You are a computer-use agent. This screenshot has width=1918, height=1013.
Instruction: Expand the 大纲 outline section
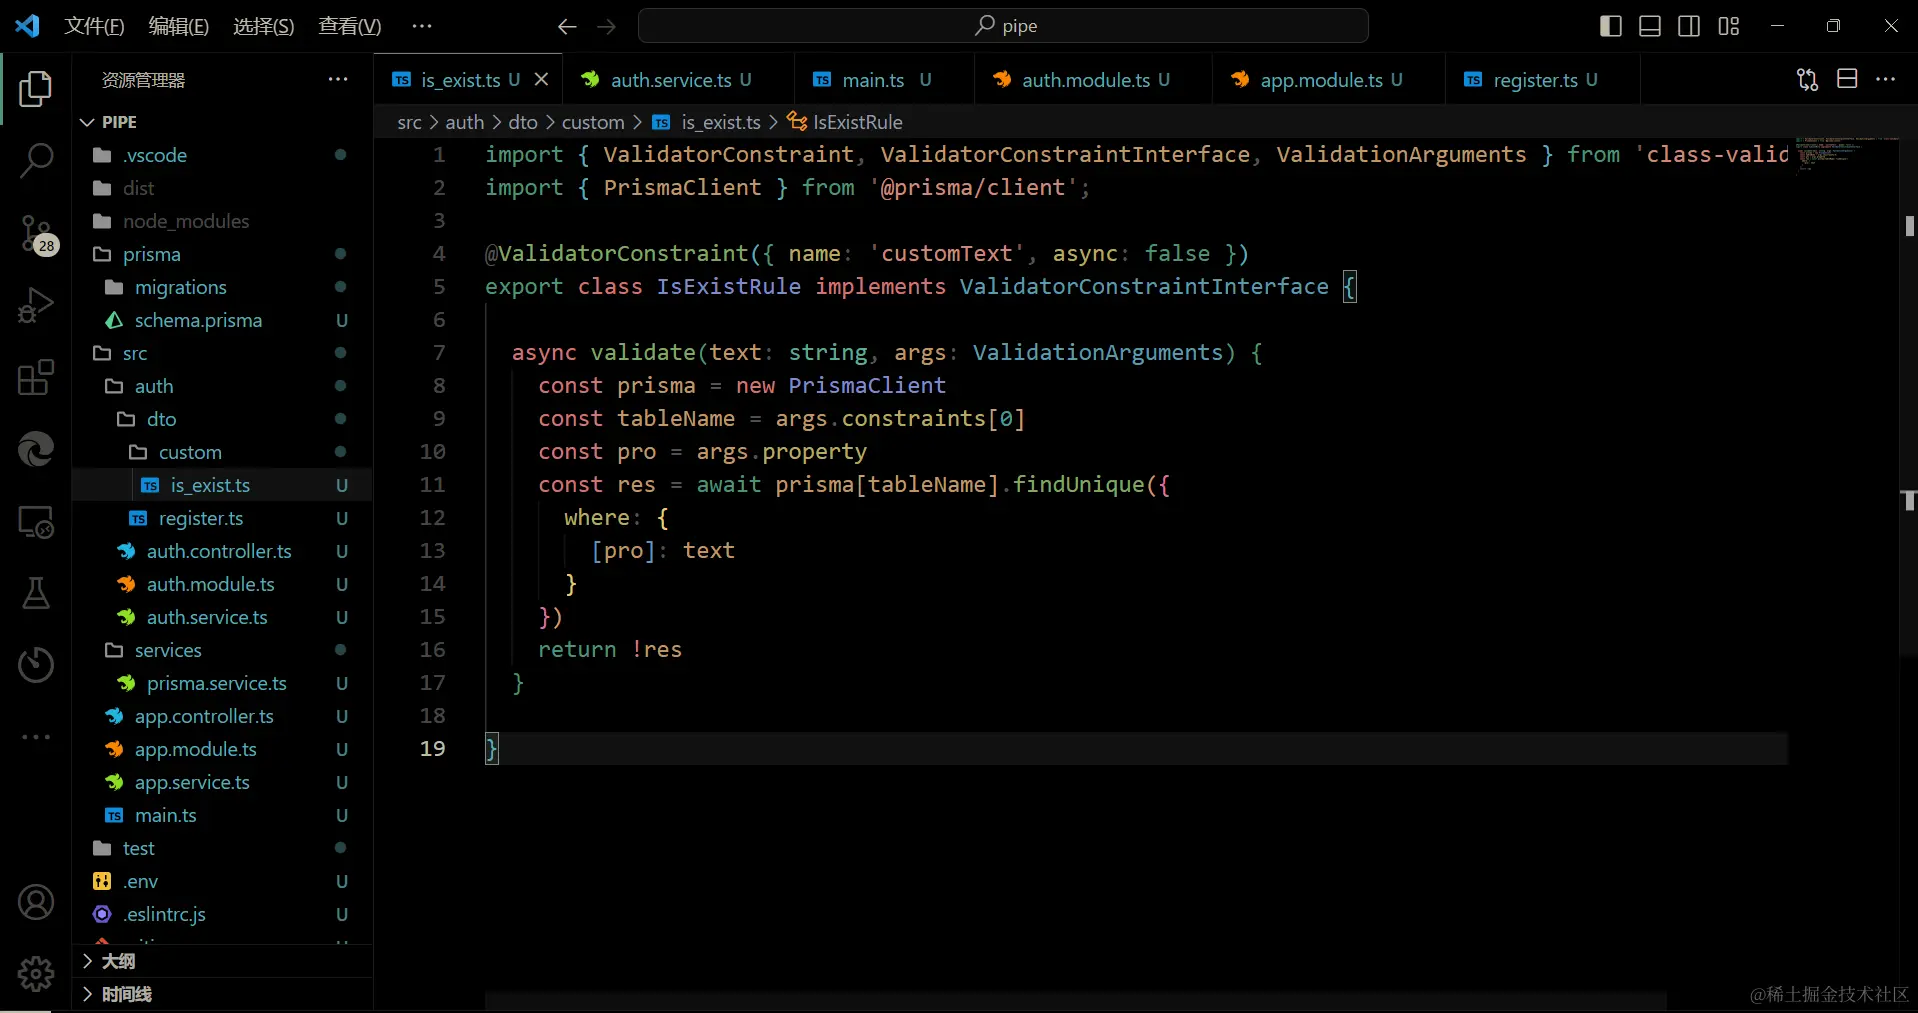(x=222, y=961)
